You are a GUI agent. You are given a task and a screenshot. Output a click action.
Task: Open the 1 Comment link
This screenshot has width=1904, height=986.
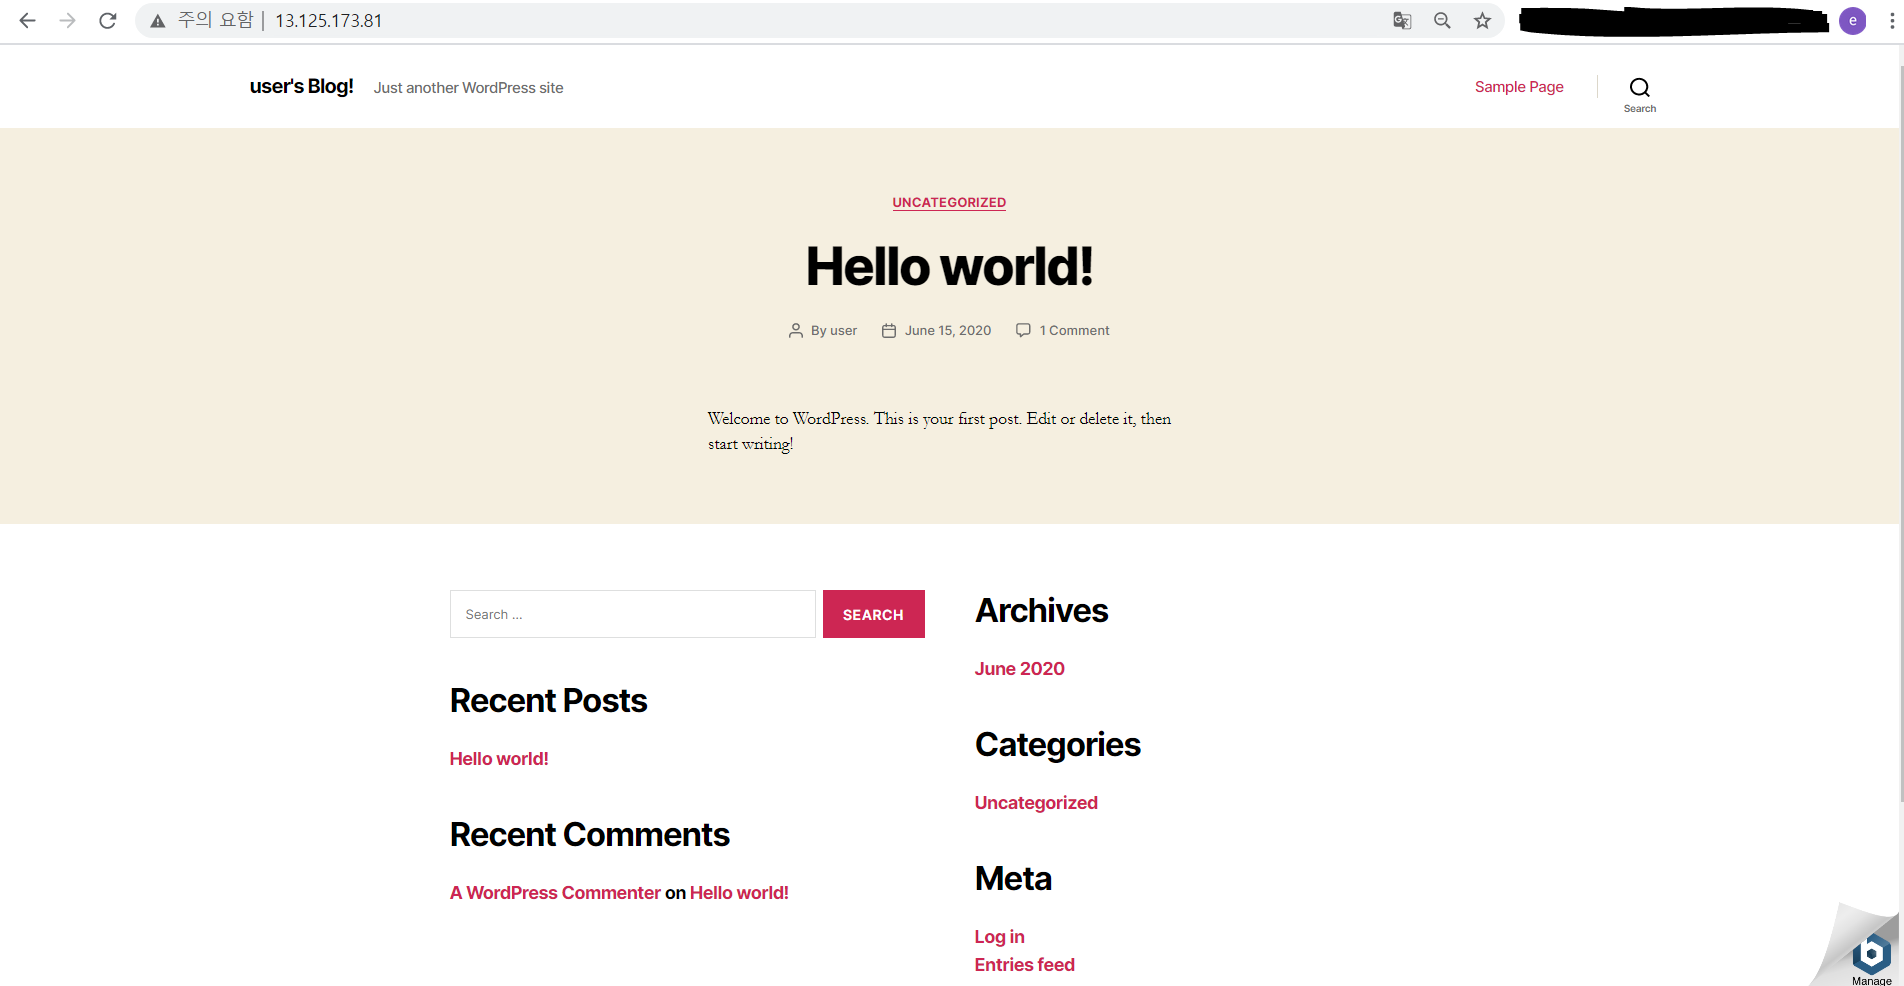point(1073,331)
